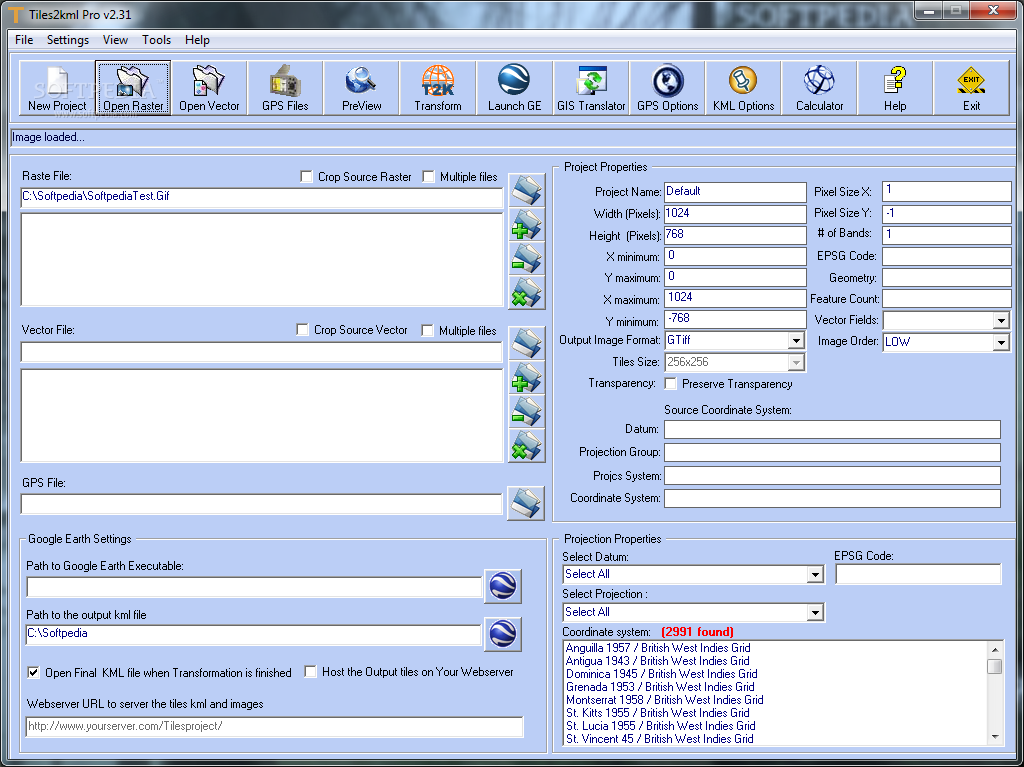
Task: Remove a raster file with minus icon
Action: [526, 259]
